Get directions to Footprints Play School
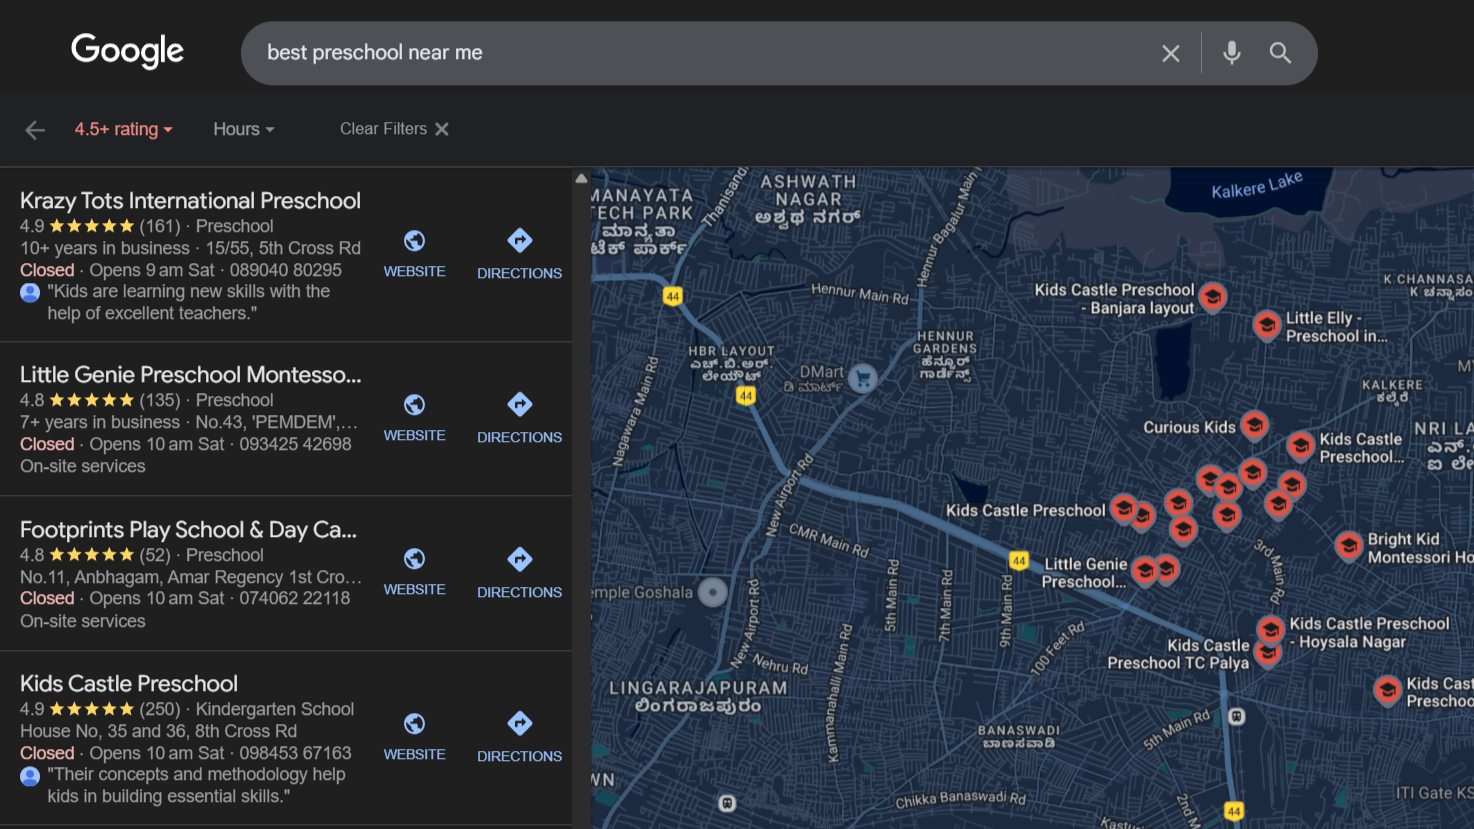The image size is (1474, 829). coord(519,571)
